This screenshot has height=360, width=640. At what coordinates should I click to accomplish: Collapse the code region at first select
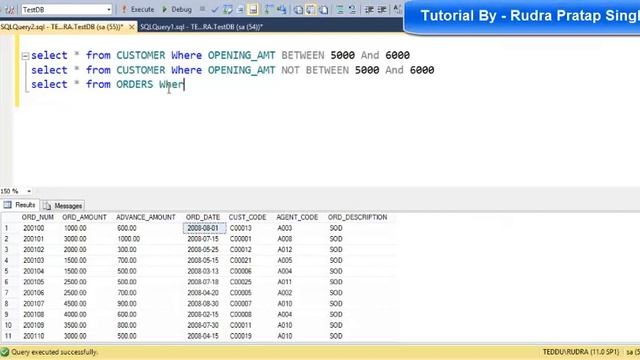click(25, 56)
